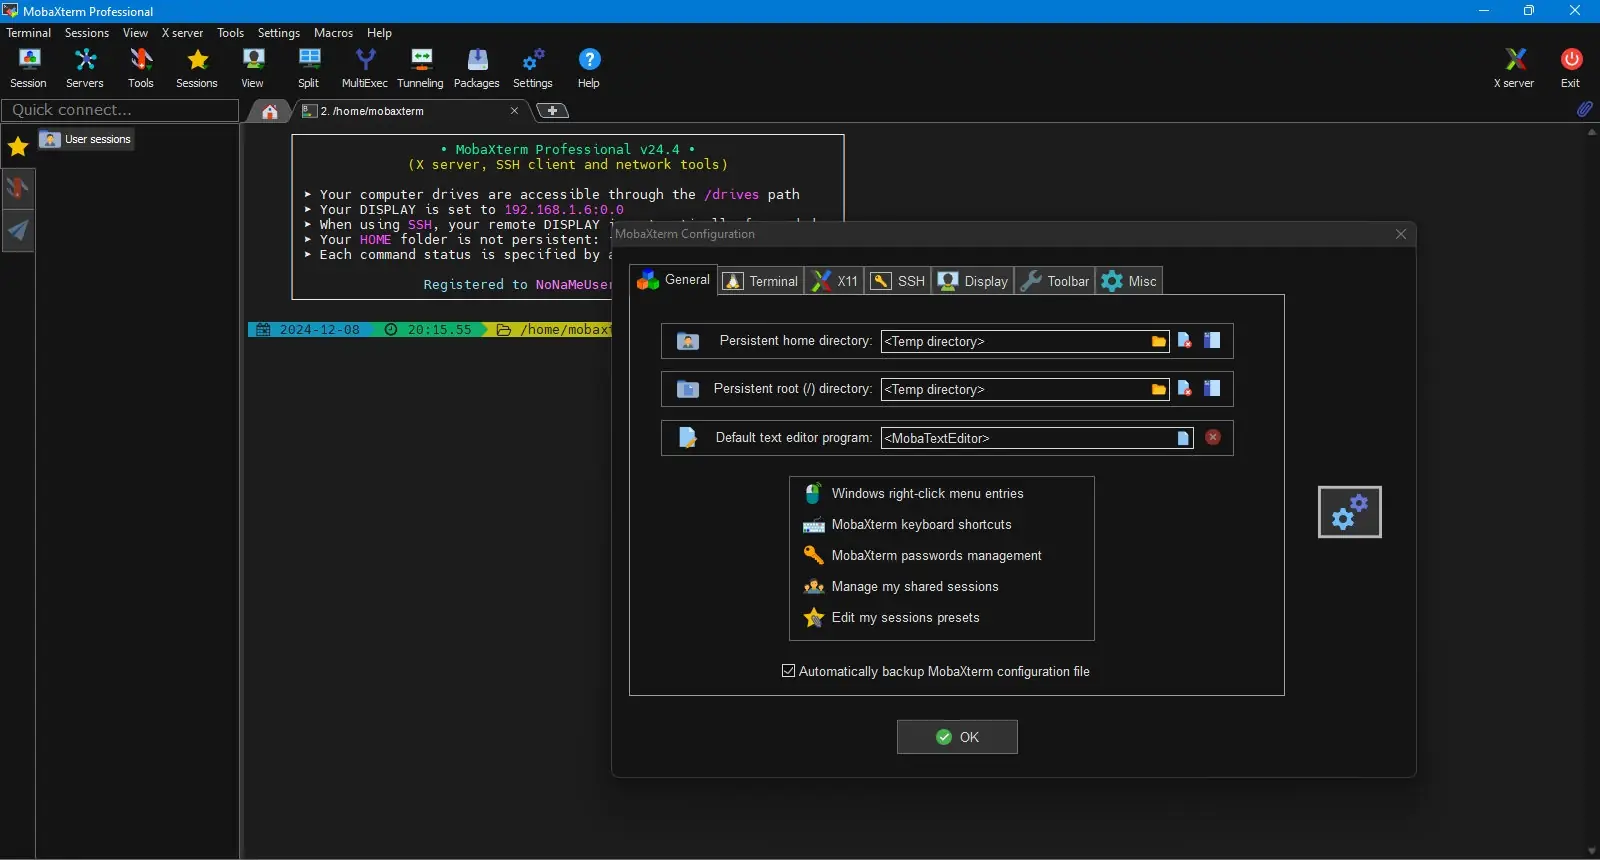
Task: Open the Macros menu
Action: click(333, 33)
